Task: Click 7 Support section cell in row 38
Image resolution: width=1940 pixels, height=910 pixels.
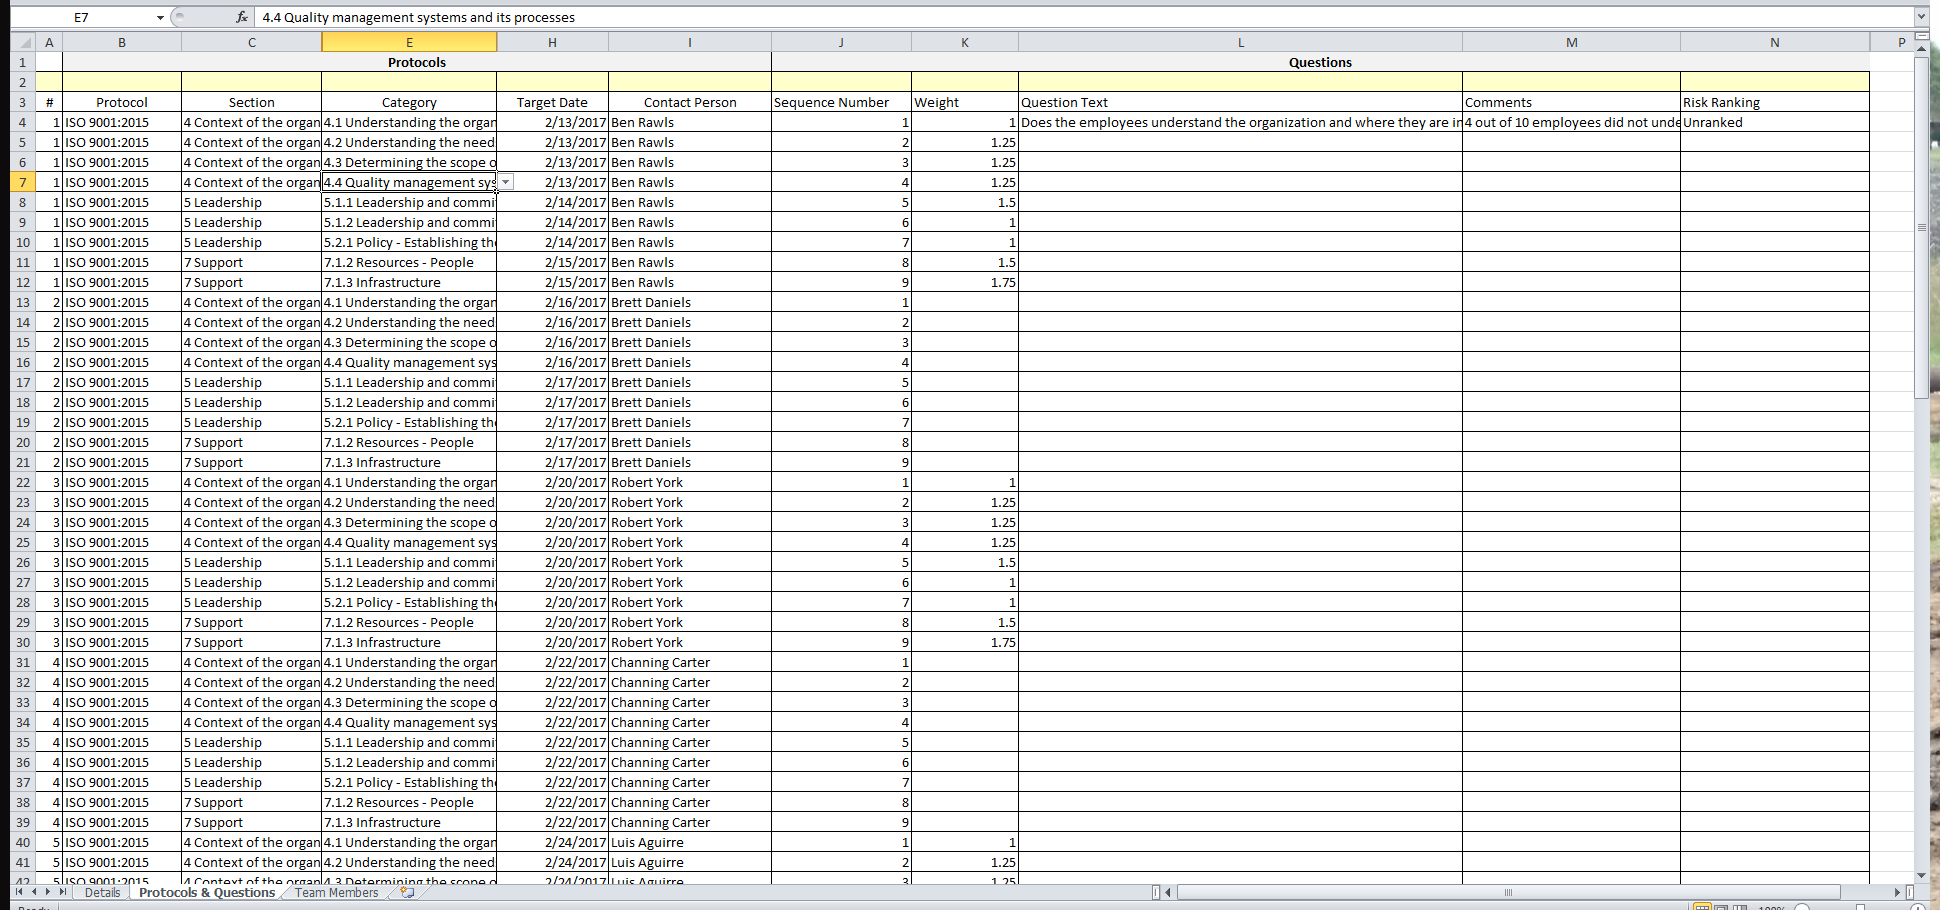Action: tap(252, 802)
